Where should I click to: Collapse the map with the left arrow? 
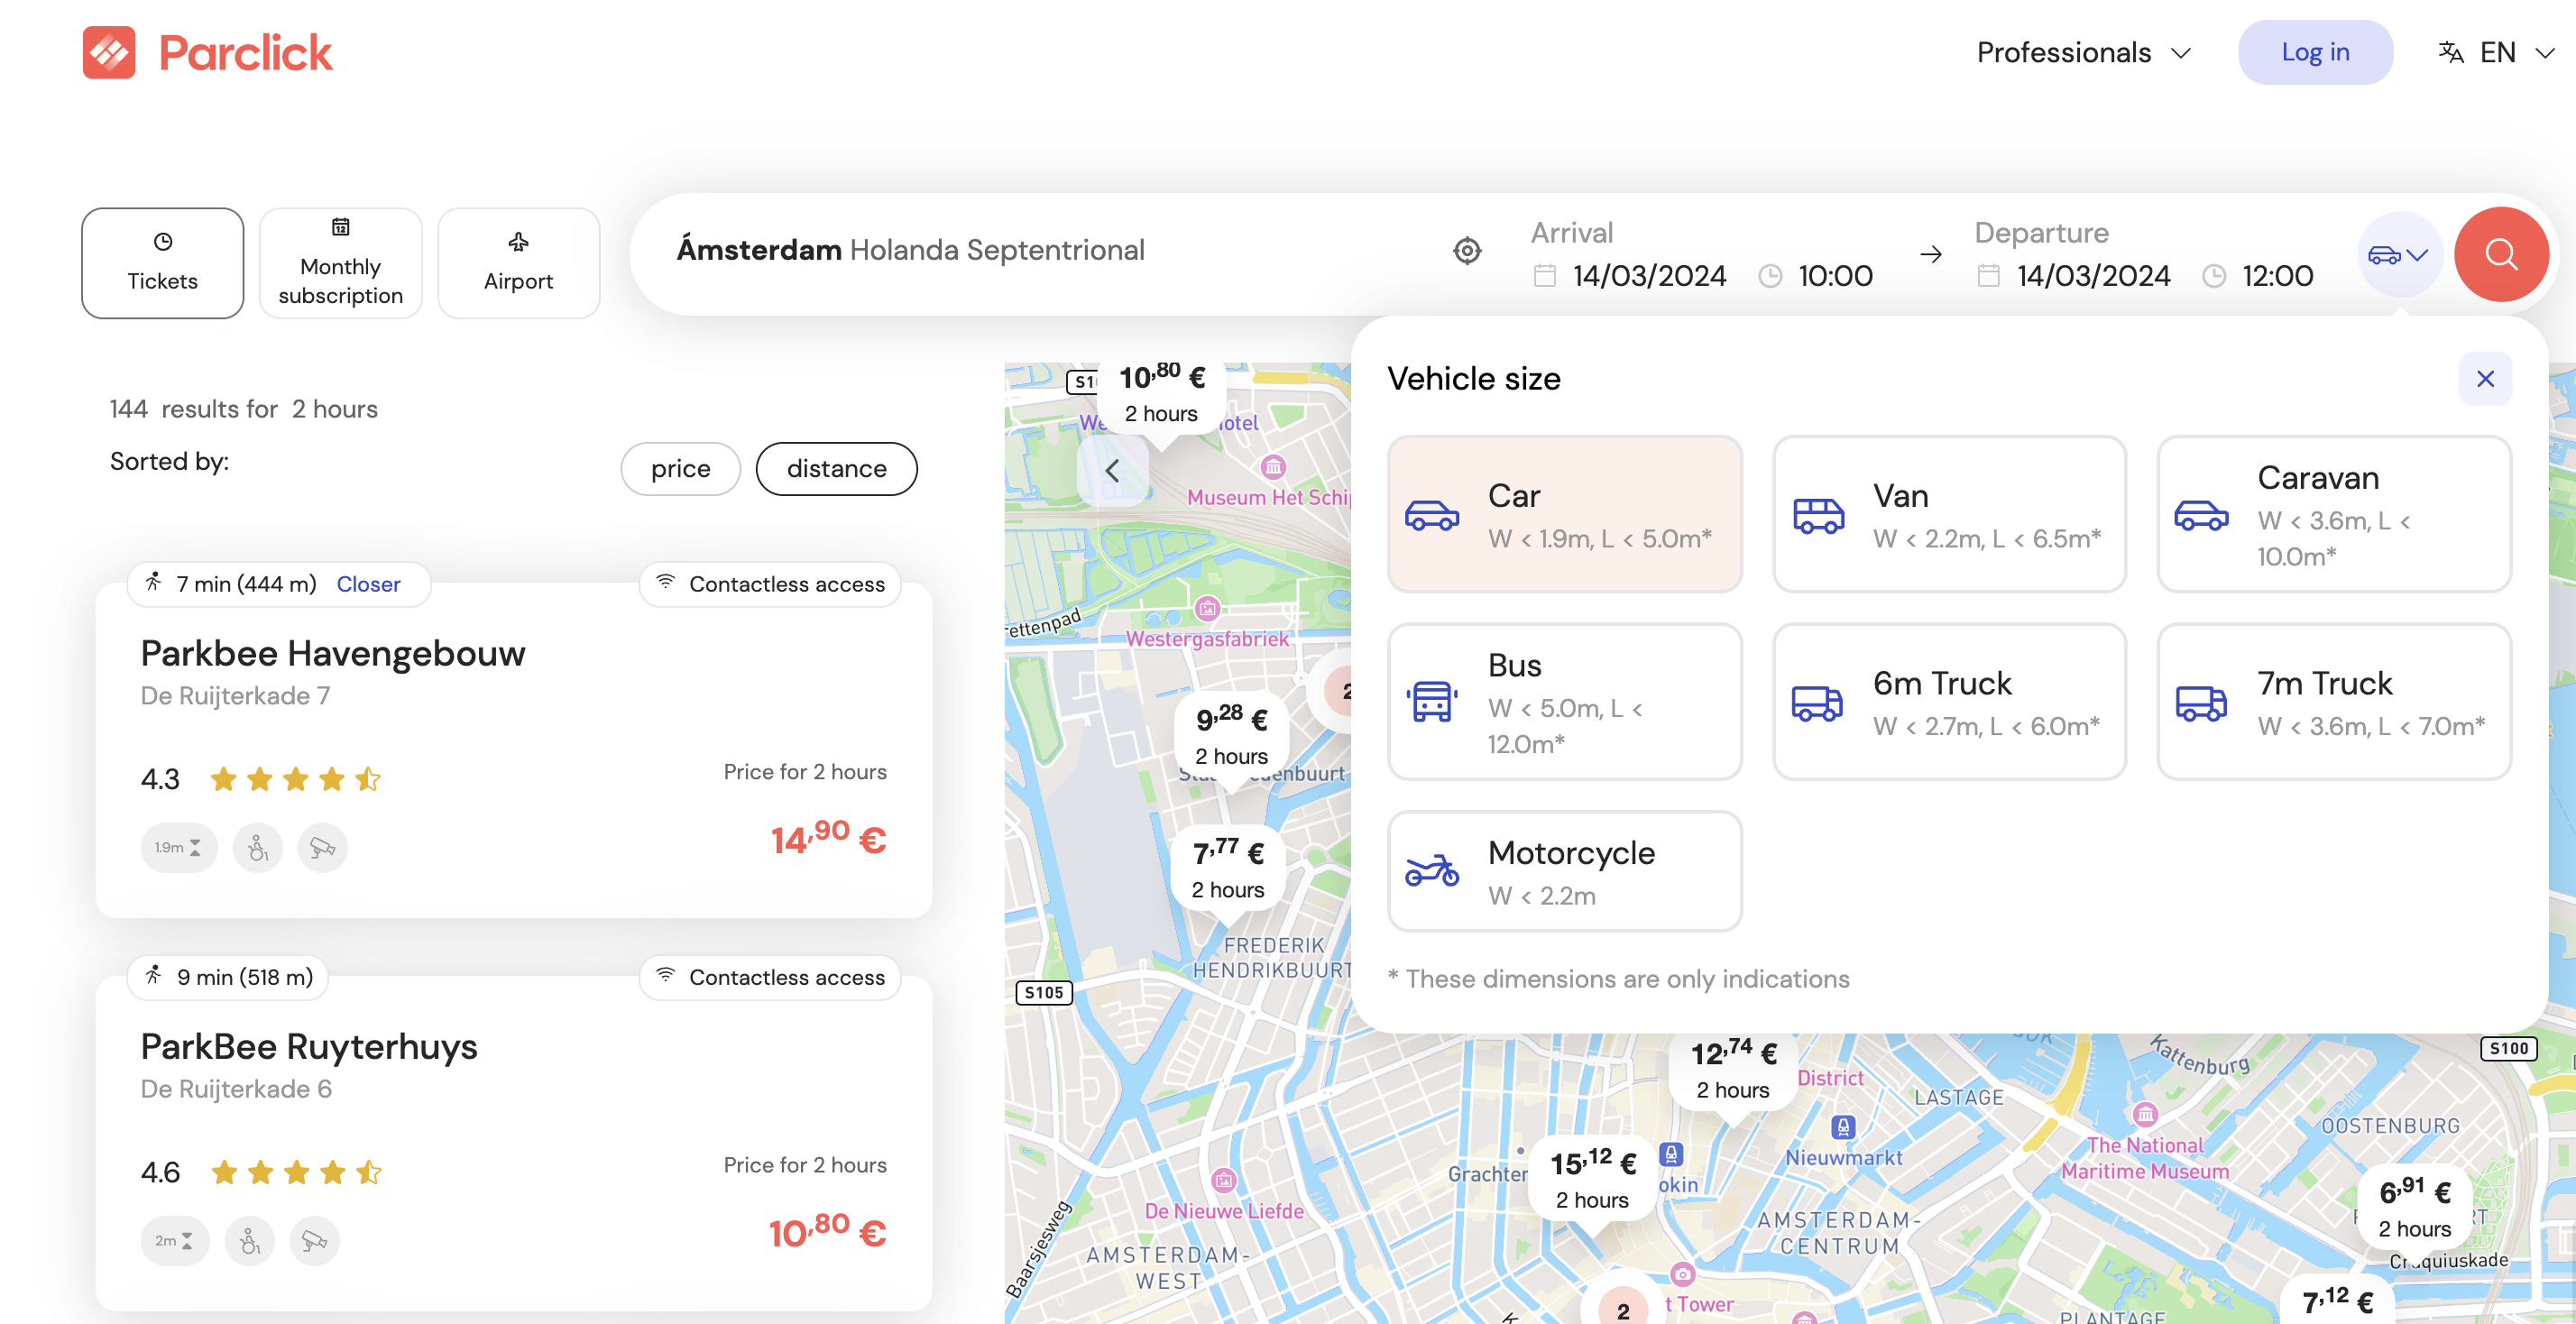[1112, 470]
